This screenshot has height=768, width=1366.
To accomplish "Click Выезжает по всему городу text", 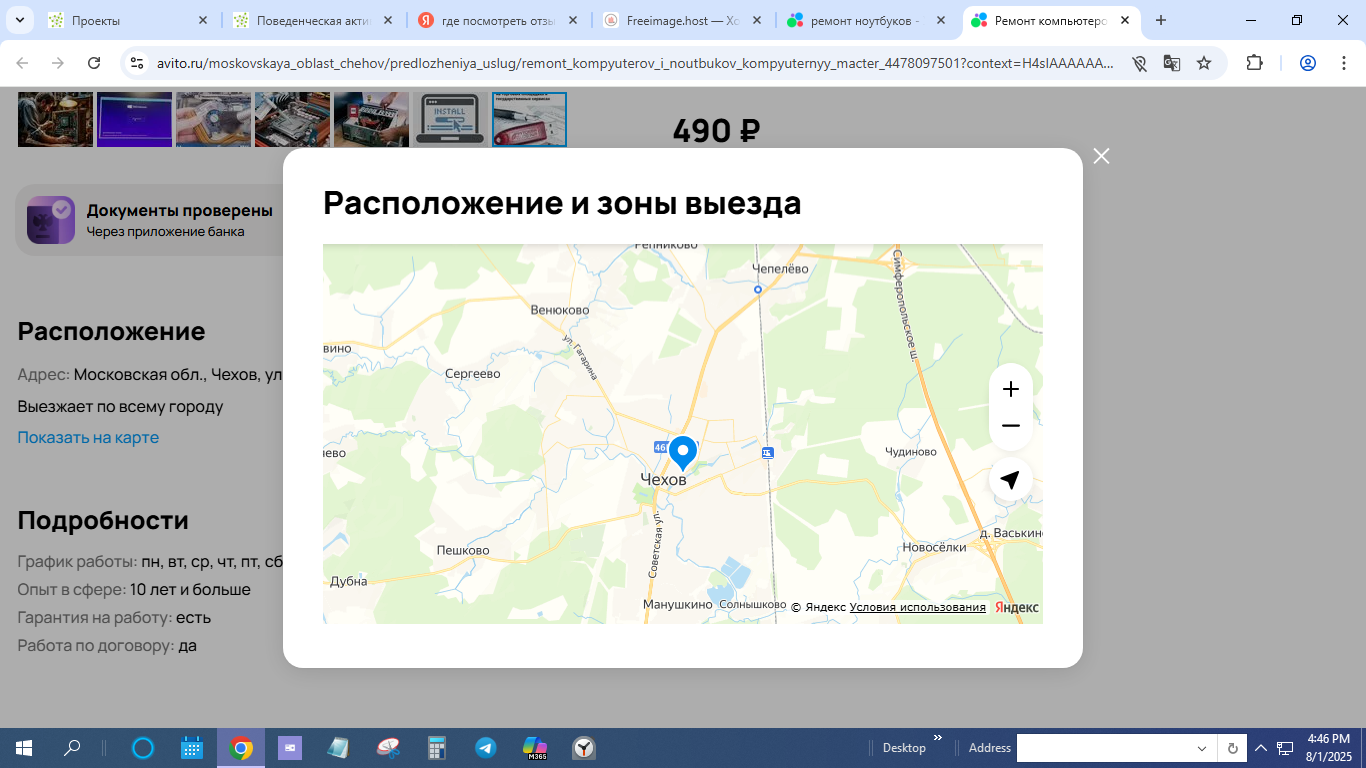I will coord(120,407).
